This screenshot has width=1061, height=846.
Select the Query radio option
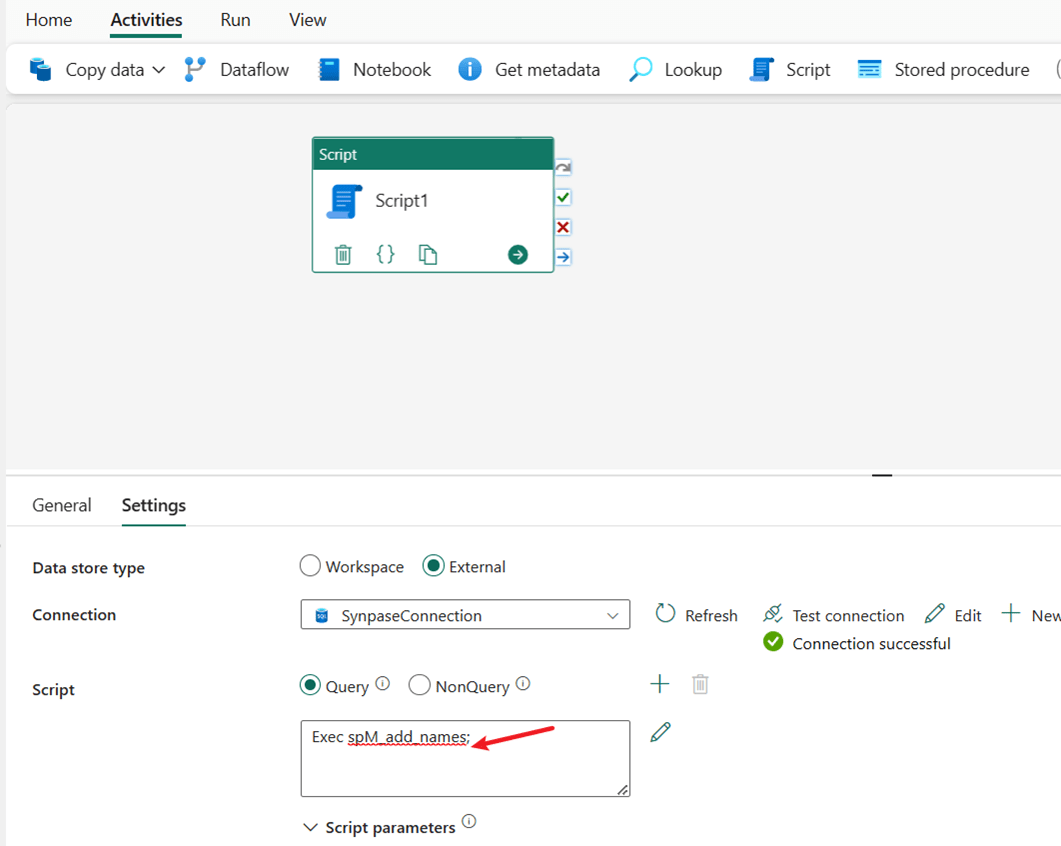pyautogui.click(x=312, y=684)
